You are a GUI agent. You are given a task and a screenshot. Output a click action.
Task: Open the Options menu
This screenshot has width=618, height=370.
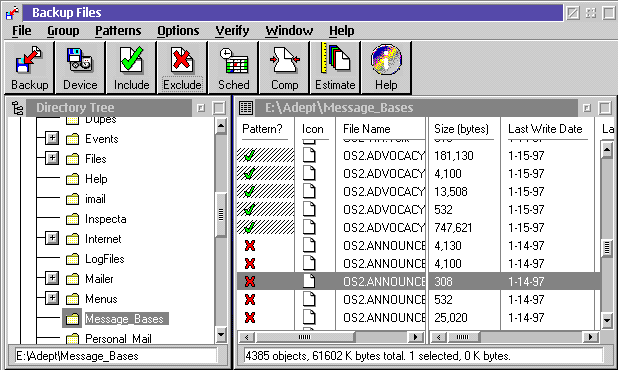(178, 31)
